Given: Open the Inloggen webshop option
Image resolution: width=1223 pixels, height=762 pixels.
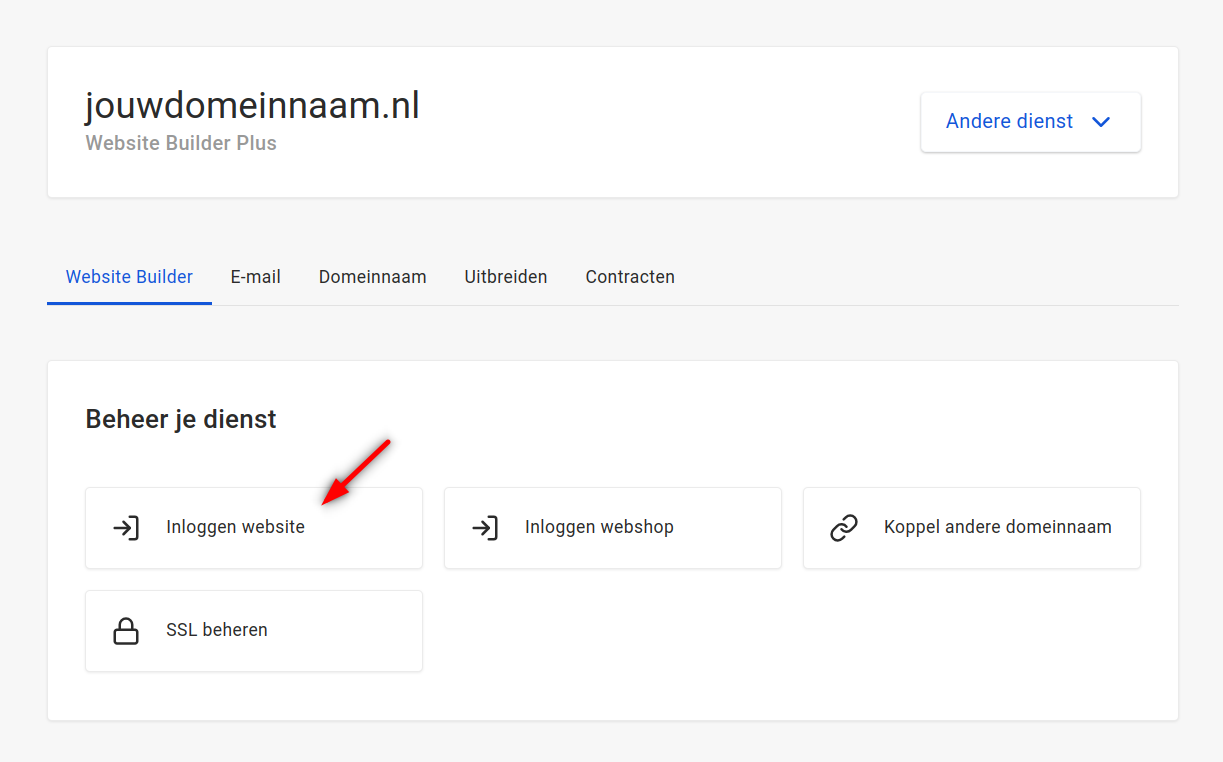Looking at the screenshot, I should [x=612, y=528].
